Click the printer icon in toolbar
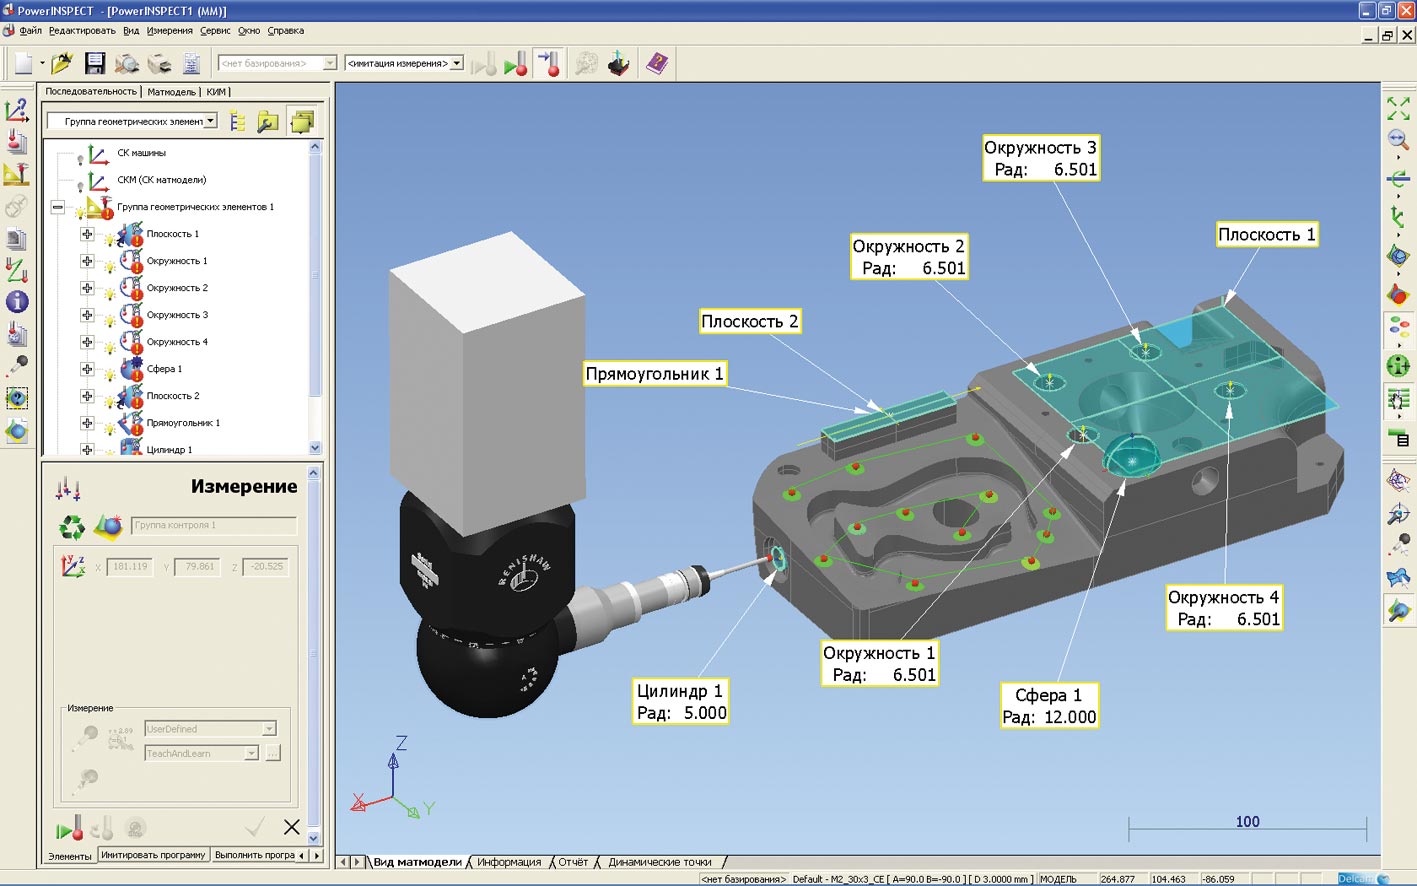The width and height of the screenshot is (1417, 886). [x=159, y=64]
